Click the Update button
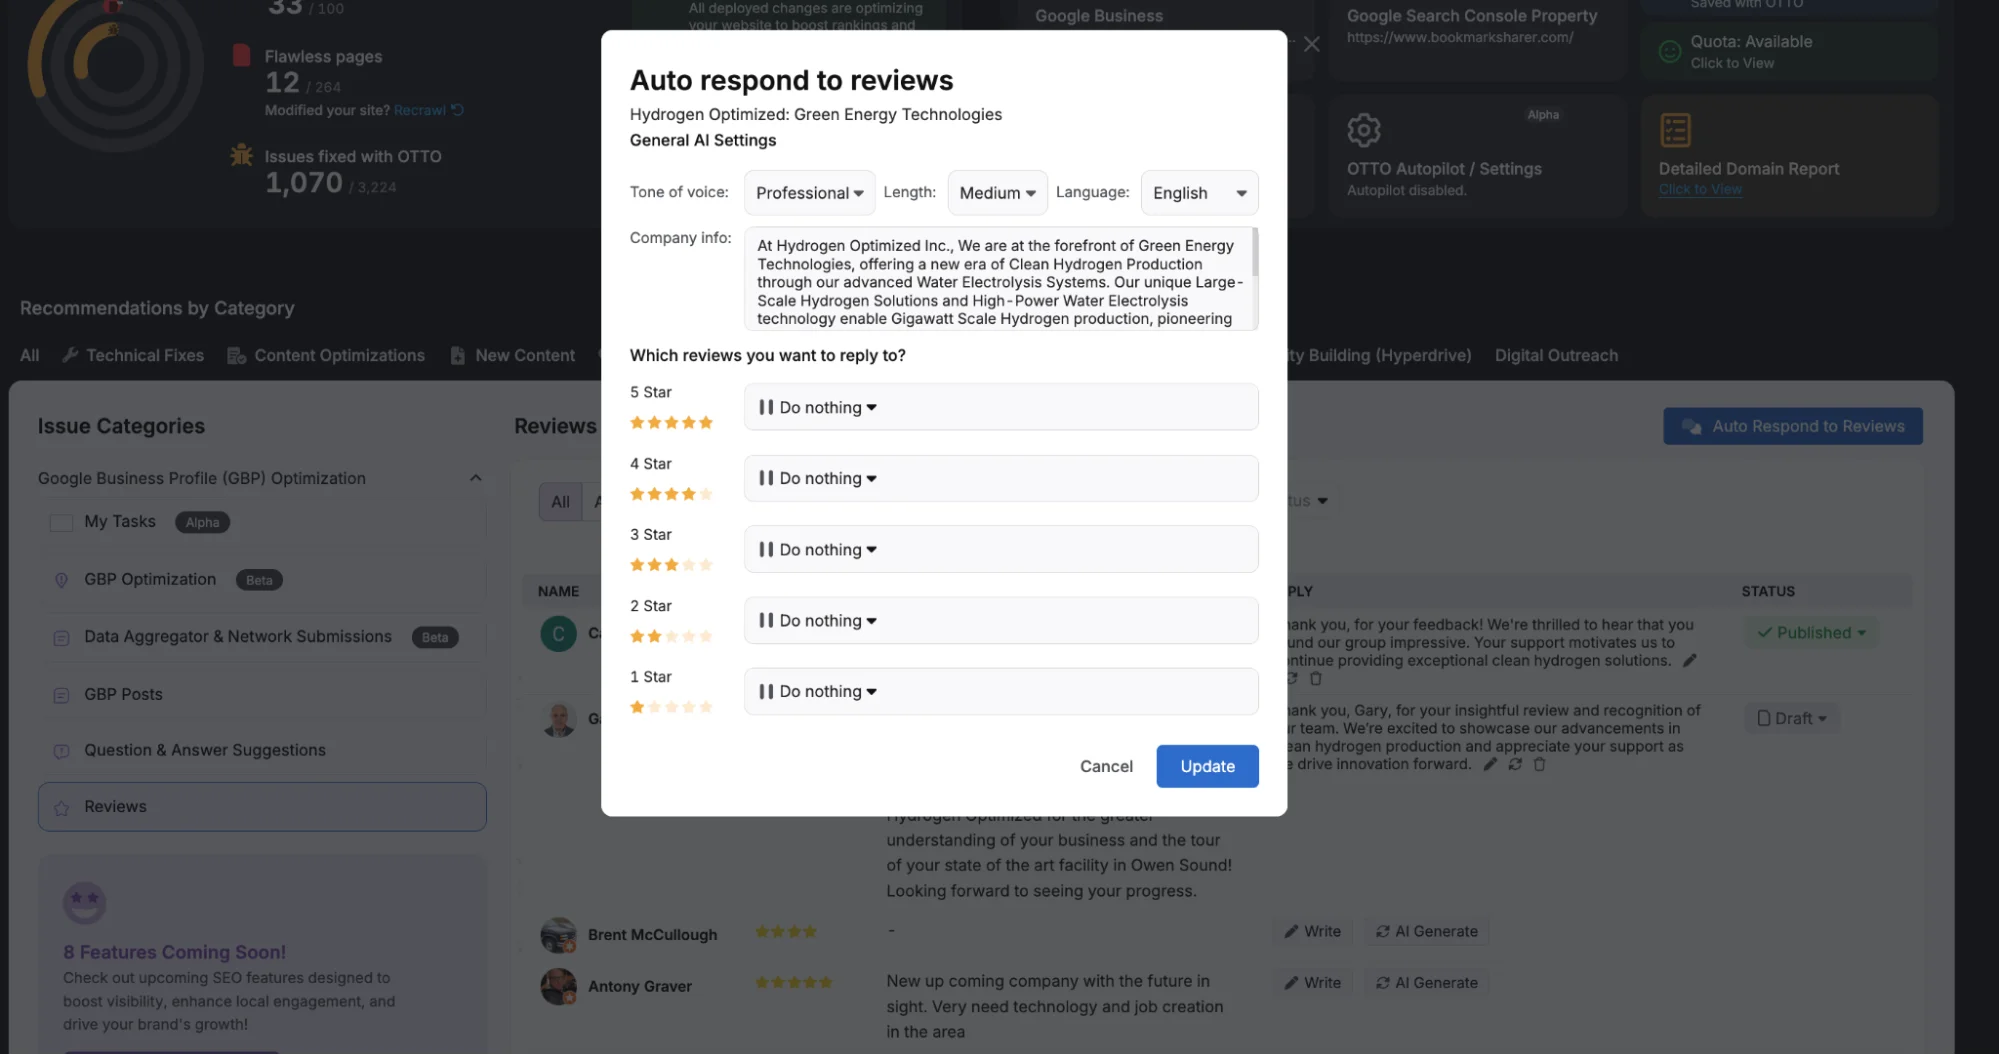Screen dimensions: 1999x1055 click(1207, 766)
